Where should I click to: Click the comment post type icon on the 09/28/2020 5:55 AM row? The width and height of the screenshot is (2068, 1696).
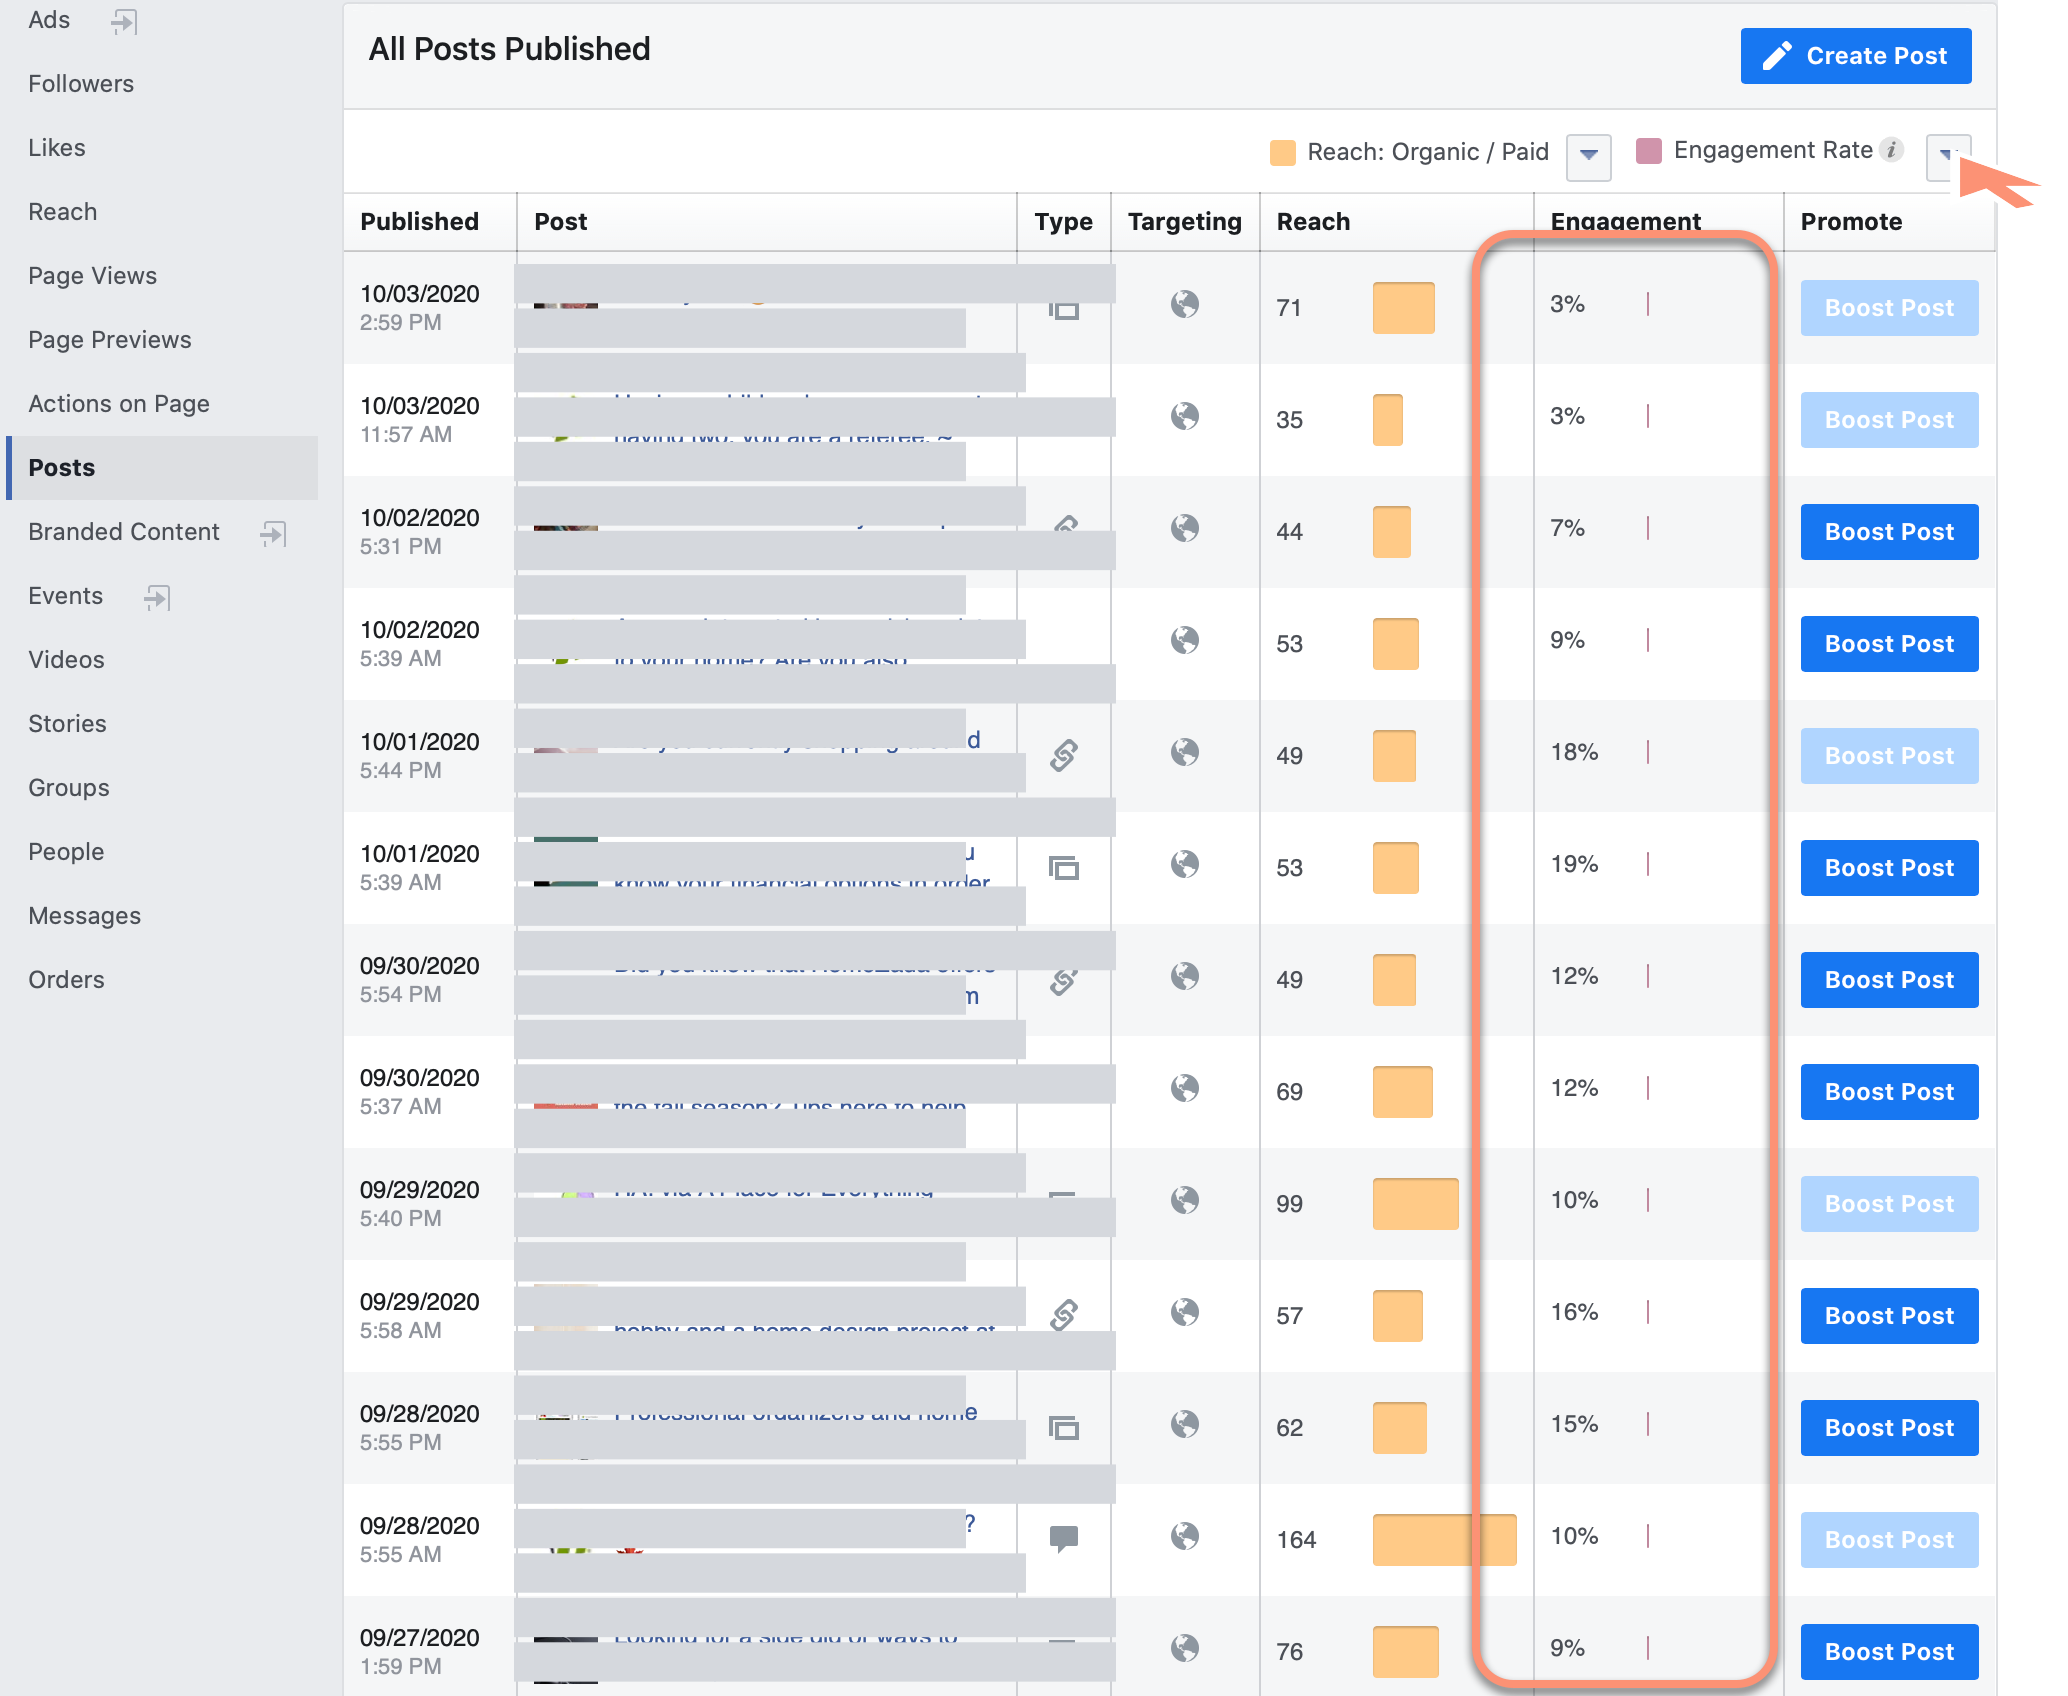1063,1538
